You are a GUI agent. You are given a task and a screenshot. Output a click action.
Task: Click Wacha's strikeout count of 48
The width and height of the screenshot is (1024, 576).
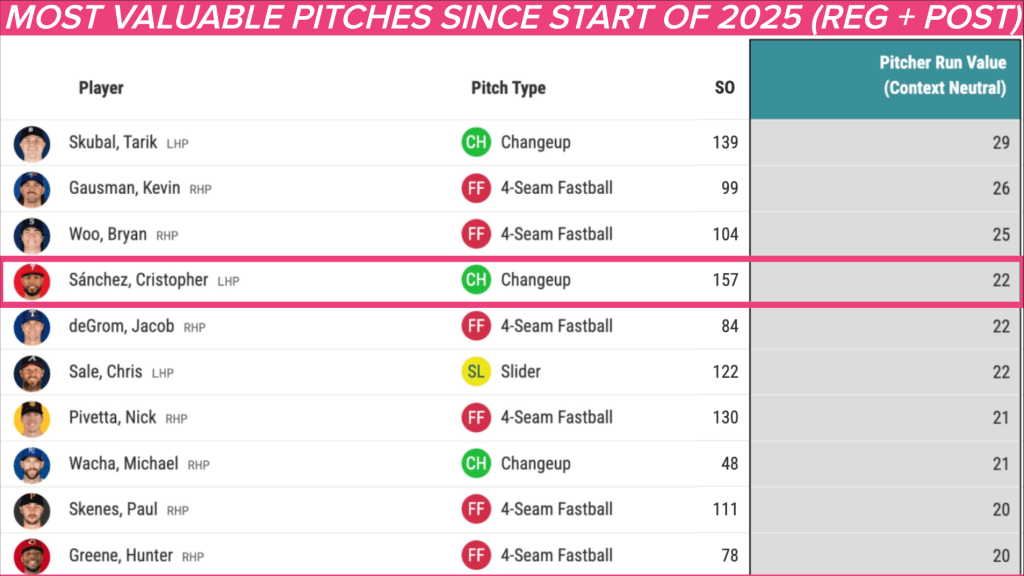pos(728,464)
